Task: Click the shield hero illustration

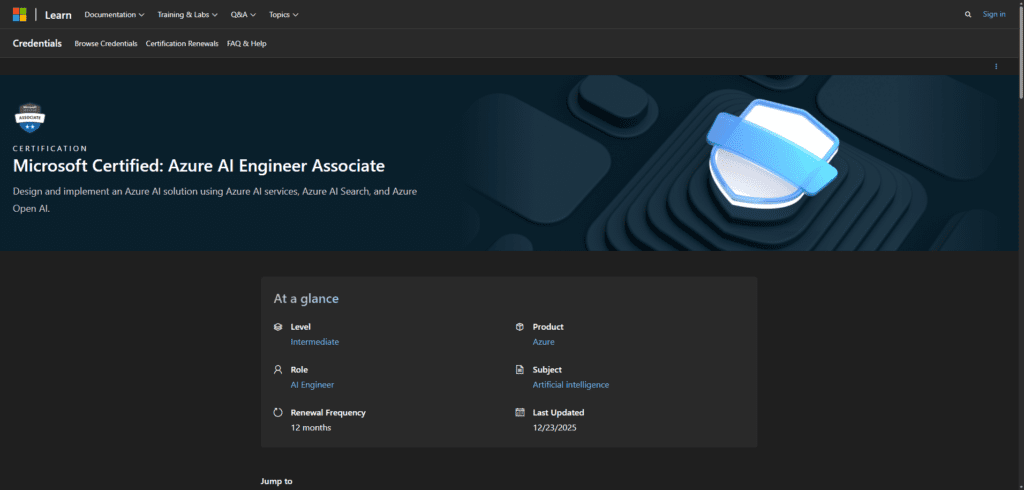Action: point(773,154)
